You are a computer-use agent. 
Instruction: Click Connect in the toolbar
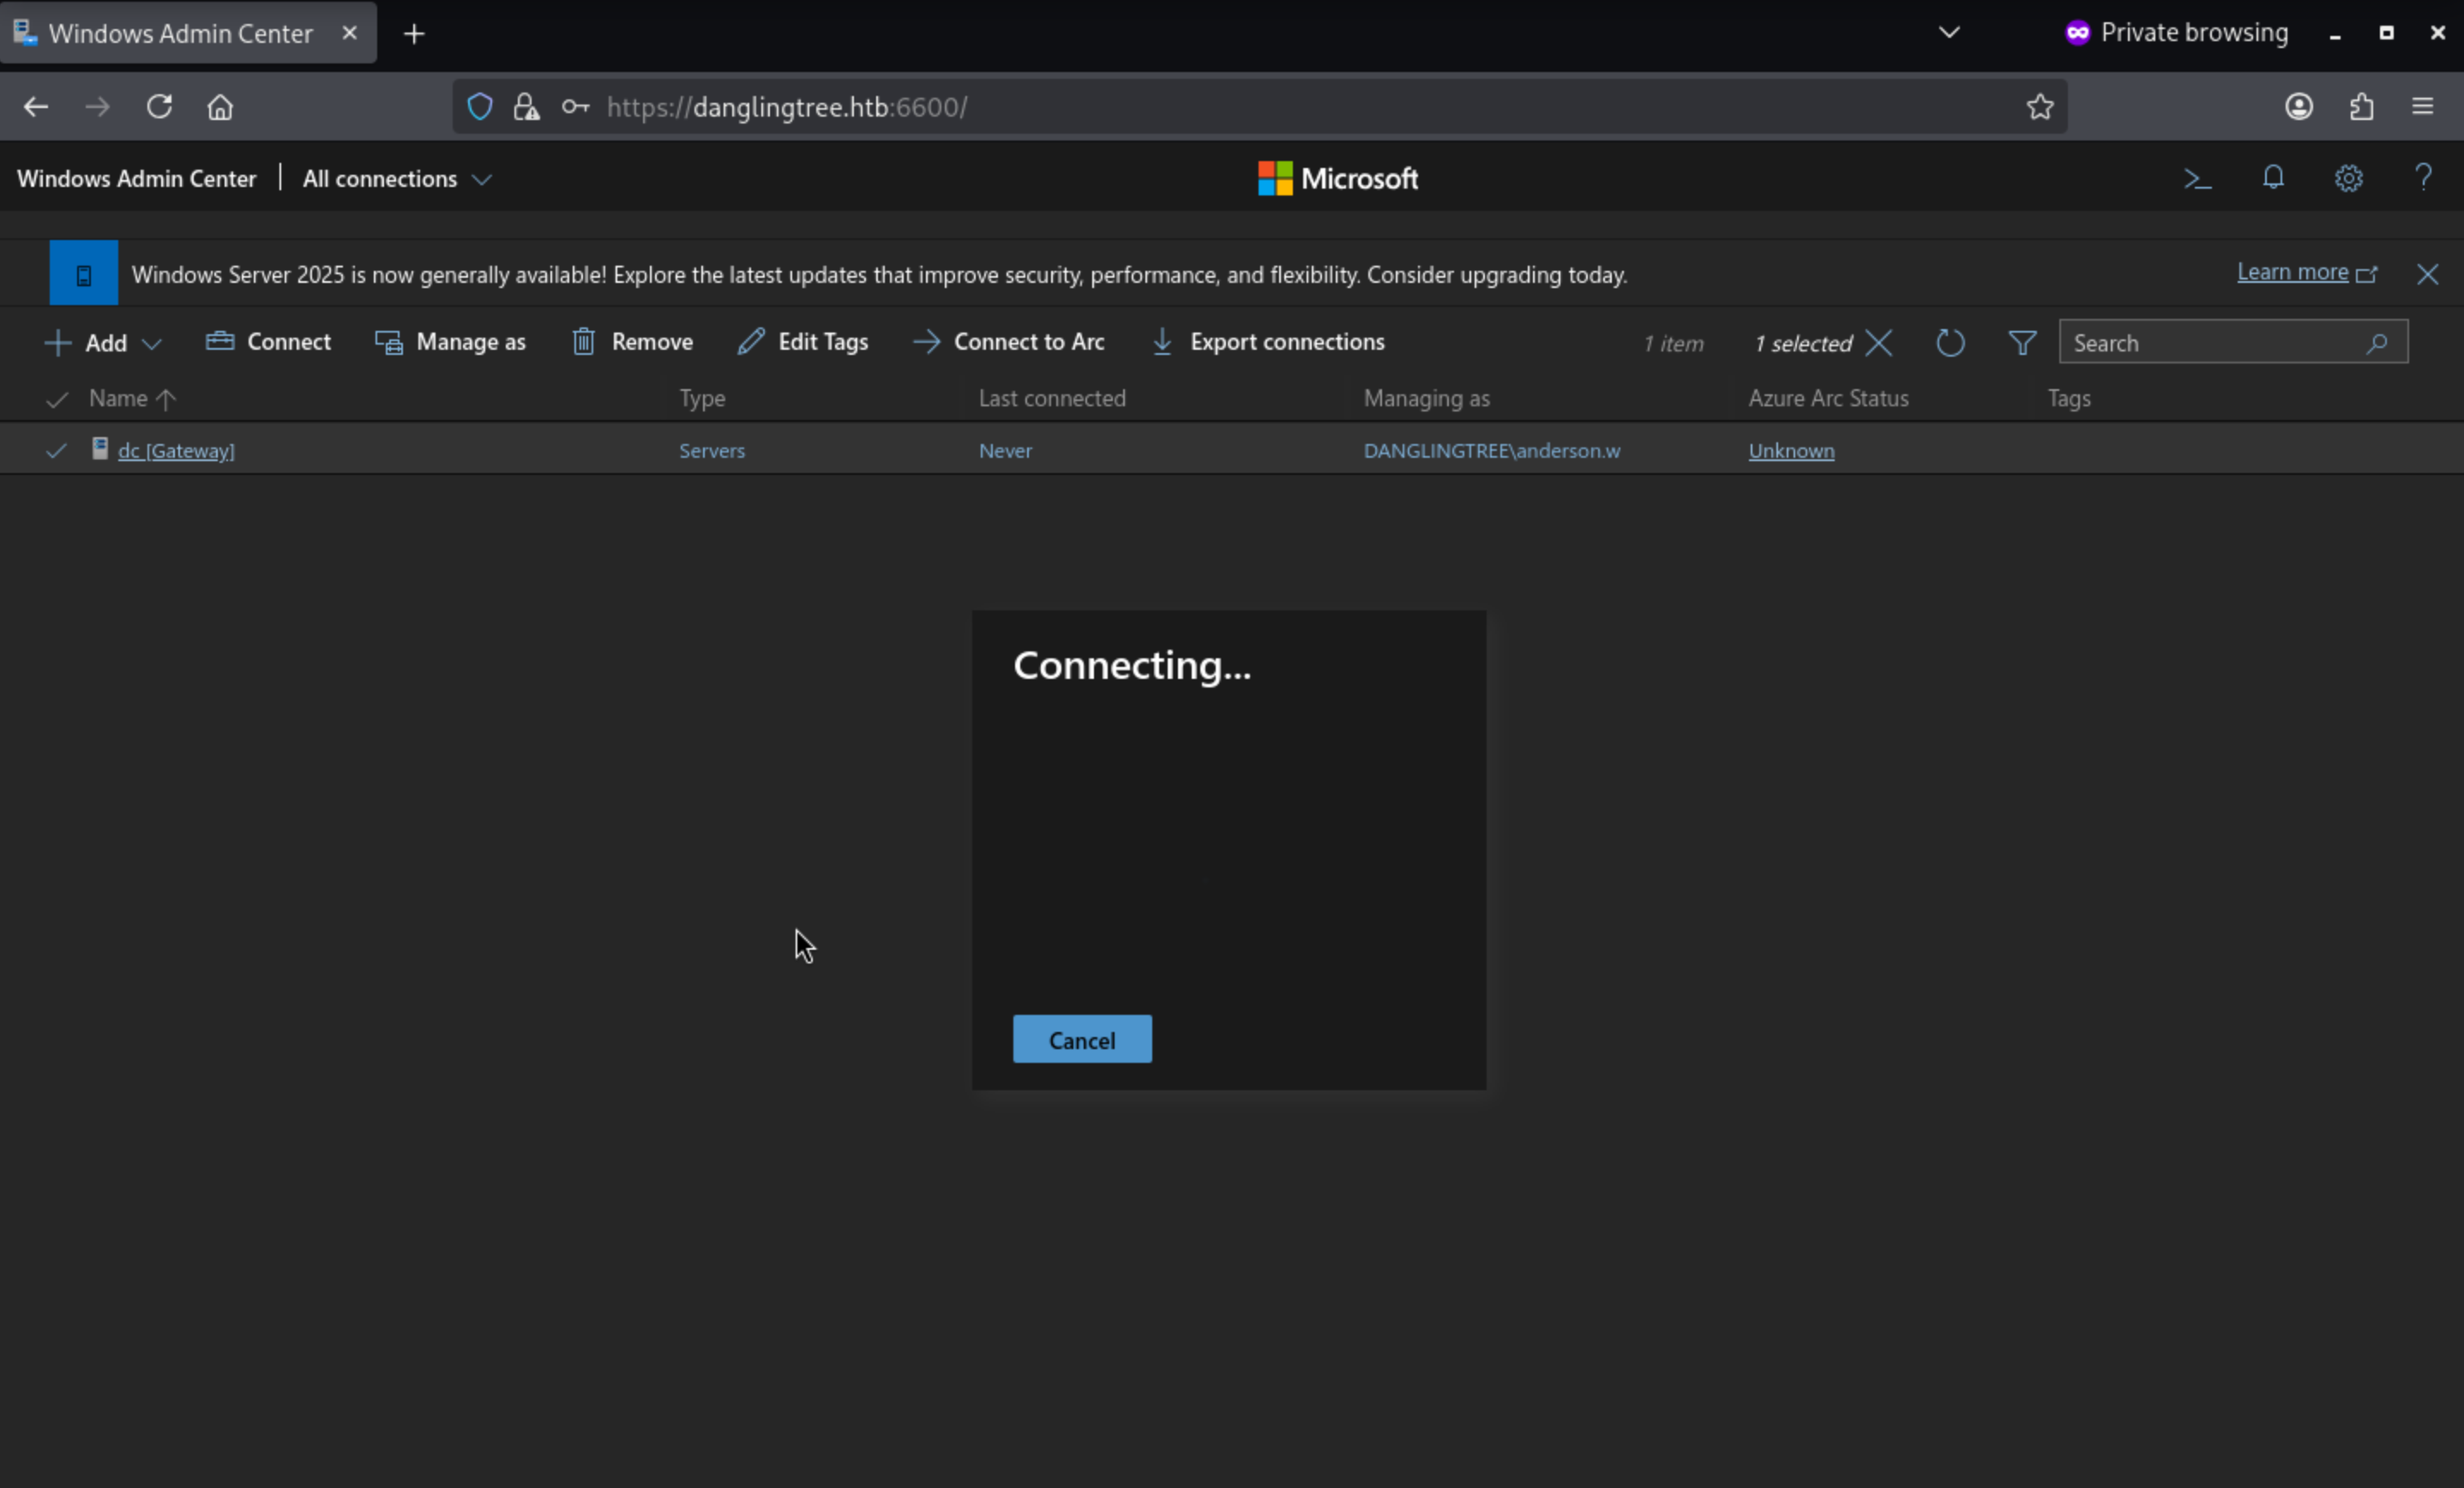(268, 342)
